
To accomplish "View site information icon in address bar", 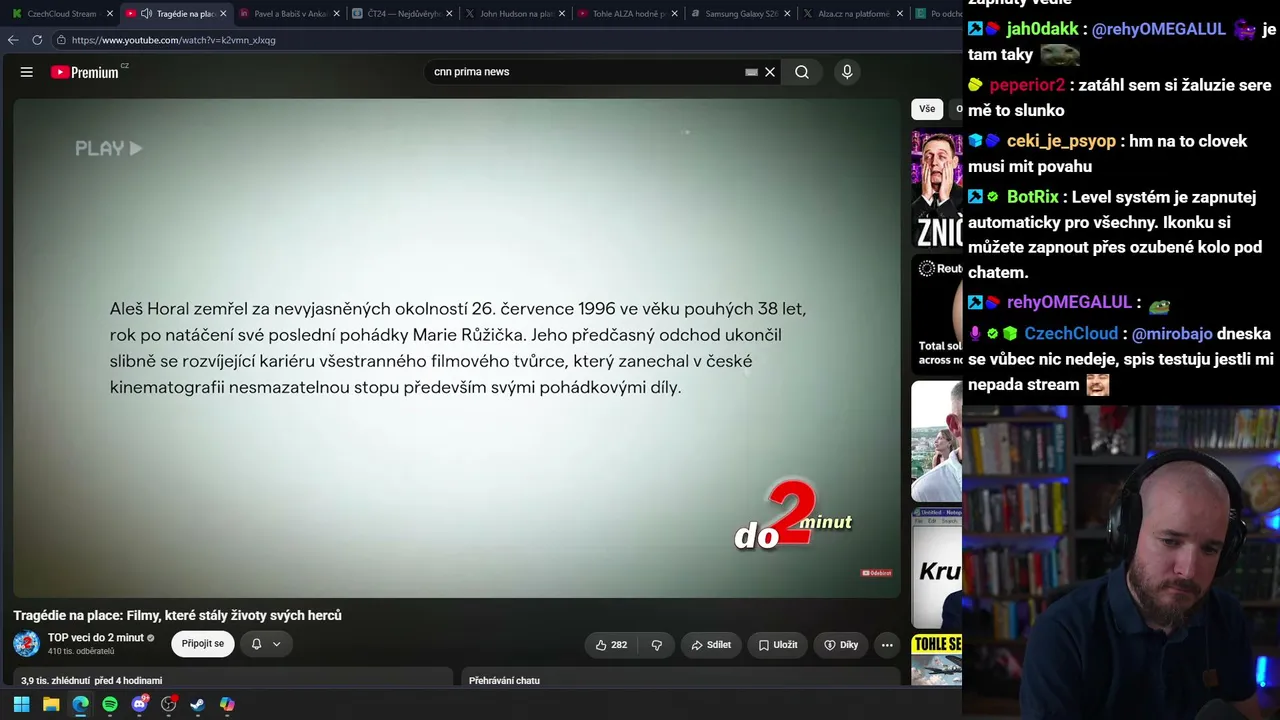I will tap(61, 40).
